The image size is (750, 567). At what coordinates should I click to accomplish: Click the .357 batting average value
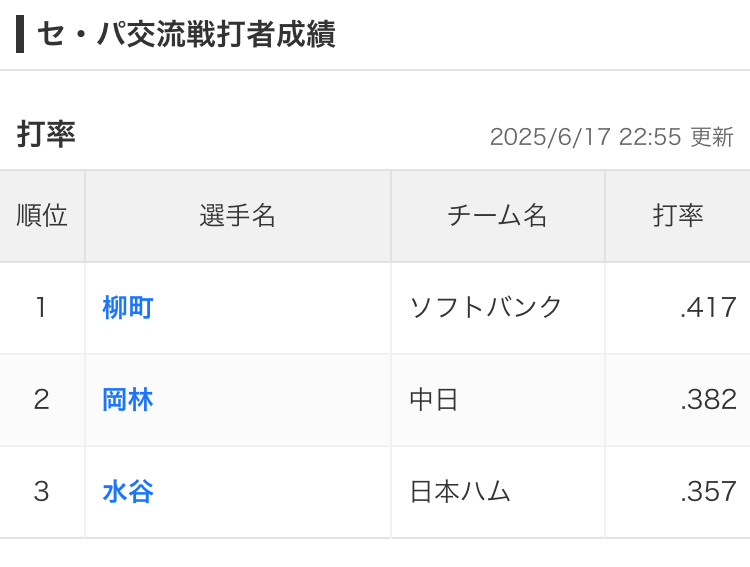(x=708, y=492)
